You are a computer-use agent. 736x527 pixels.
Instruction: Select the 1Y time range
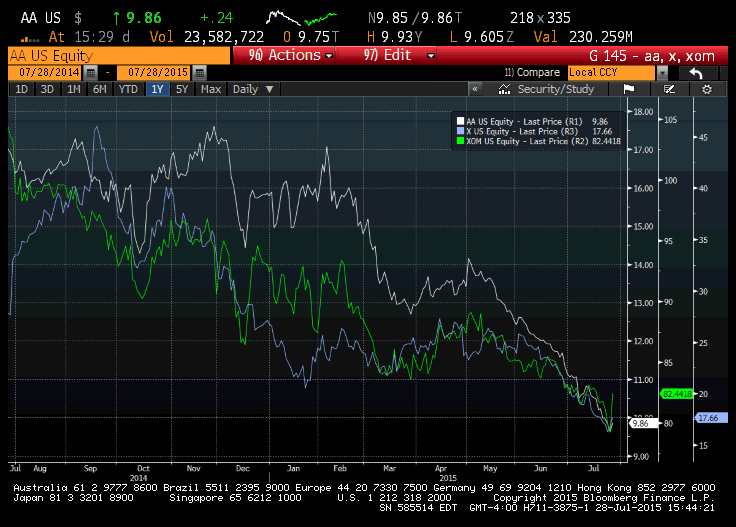[157, 89]
